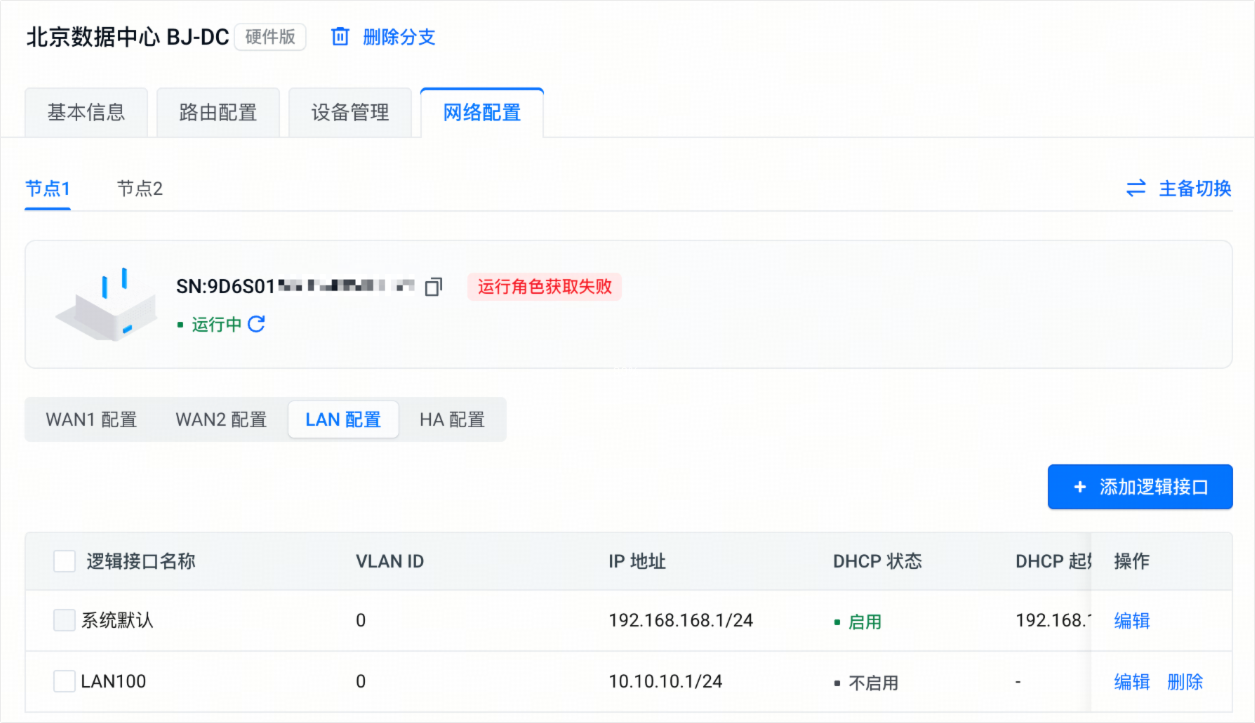Click the 硬件版 tag

pyautogui.click(x=270, y=37)
